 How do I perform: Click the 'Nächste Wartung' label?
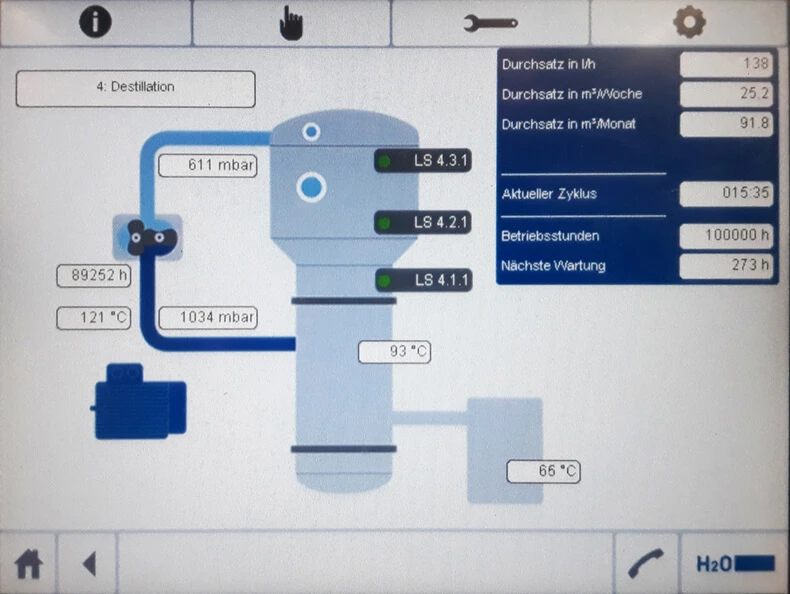(553, 266)
